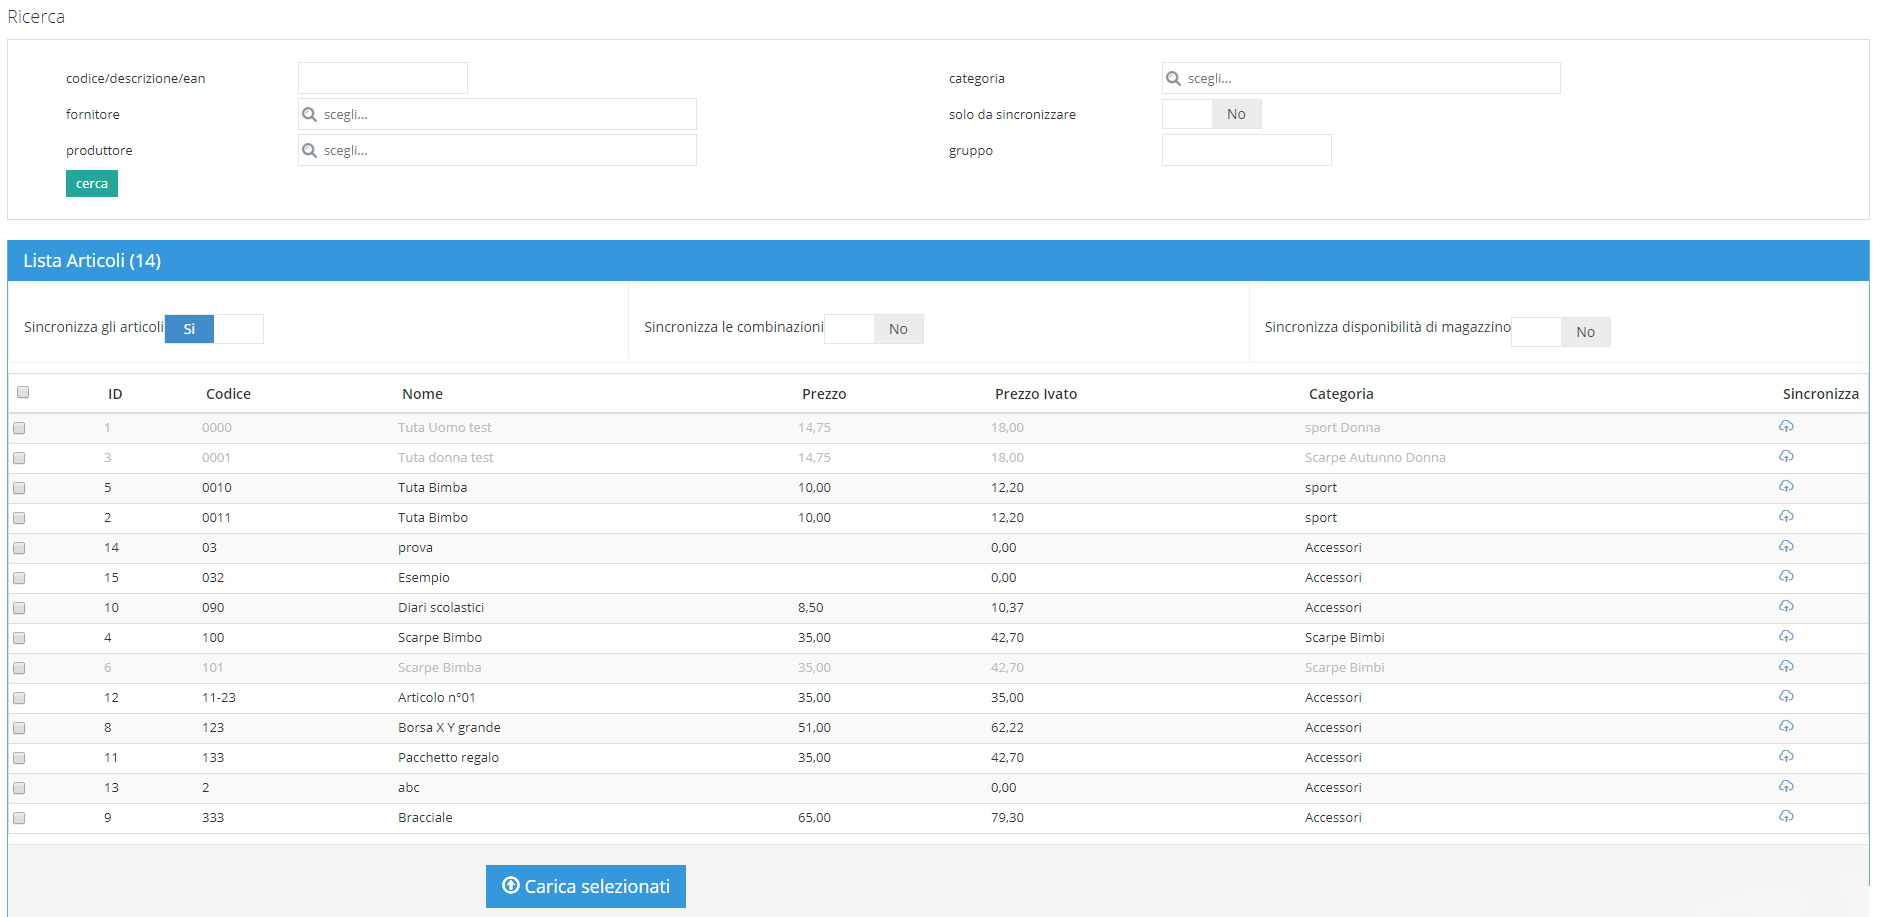Focus the gruppo input field

1247,150
